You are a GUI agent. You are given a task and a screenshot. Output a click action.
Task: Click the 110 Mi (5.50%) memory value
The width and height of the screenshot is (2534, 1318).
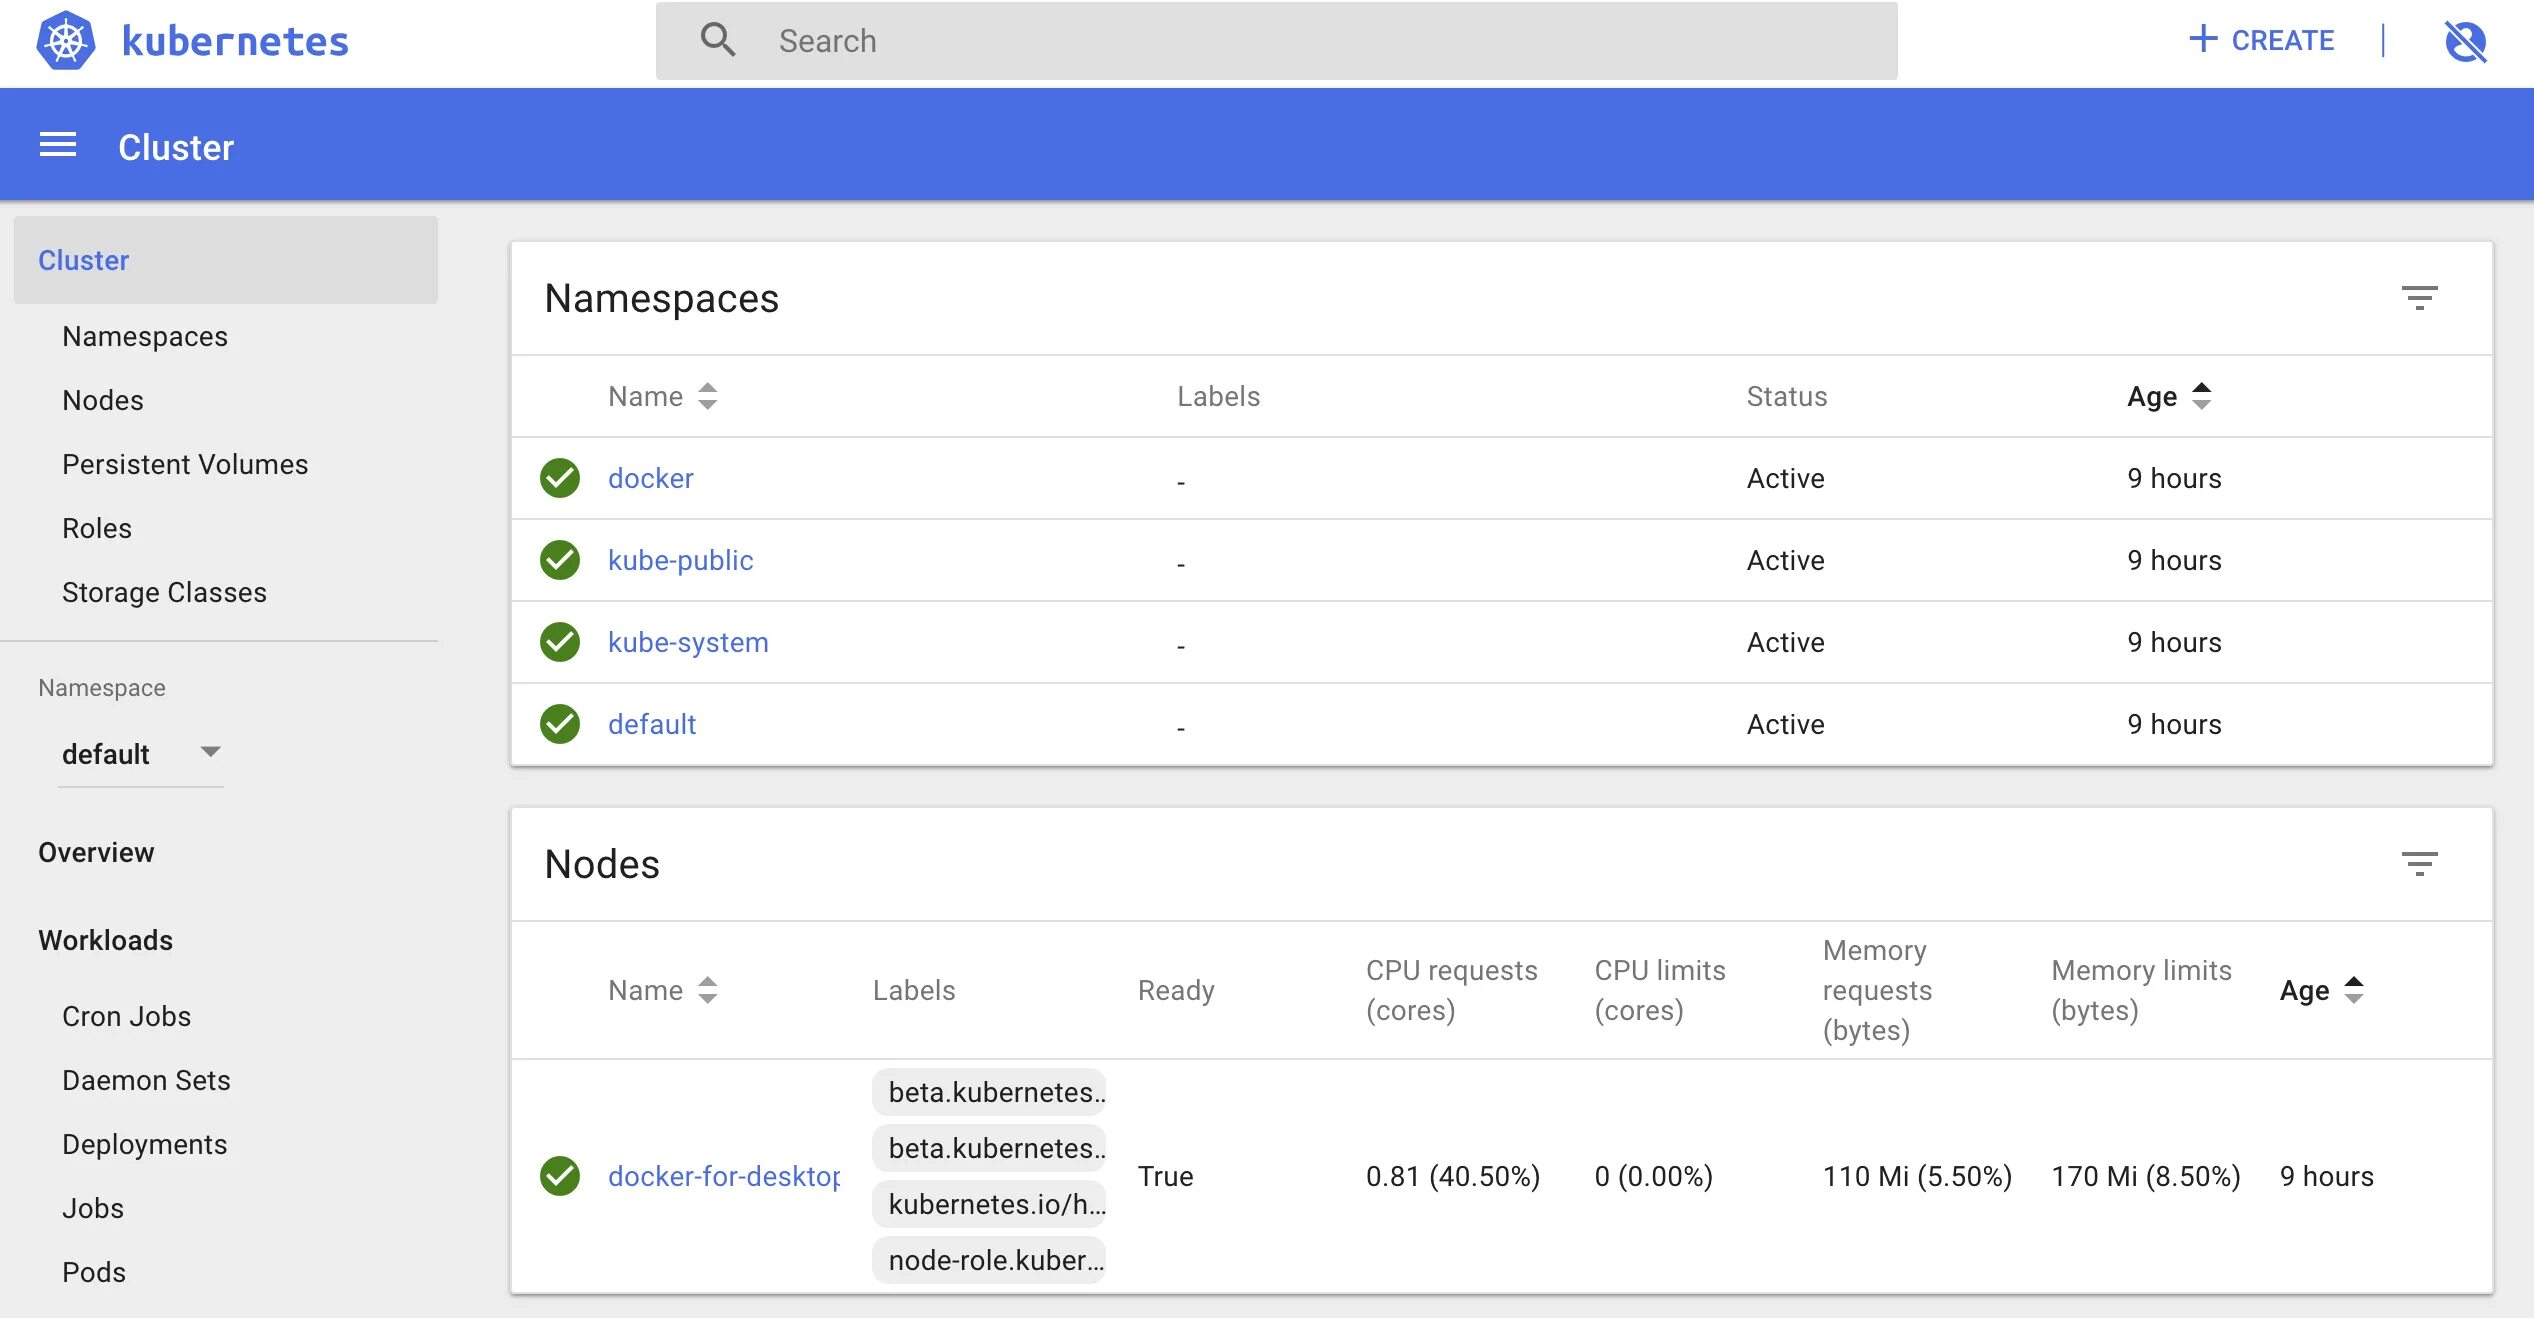tap(1917, 1176)
